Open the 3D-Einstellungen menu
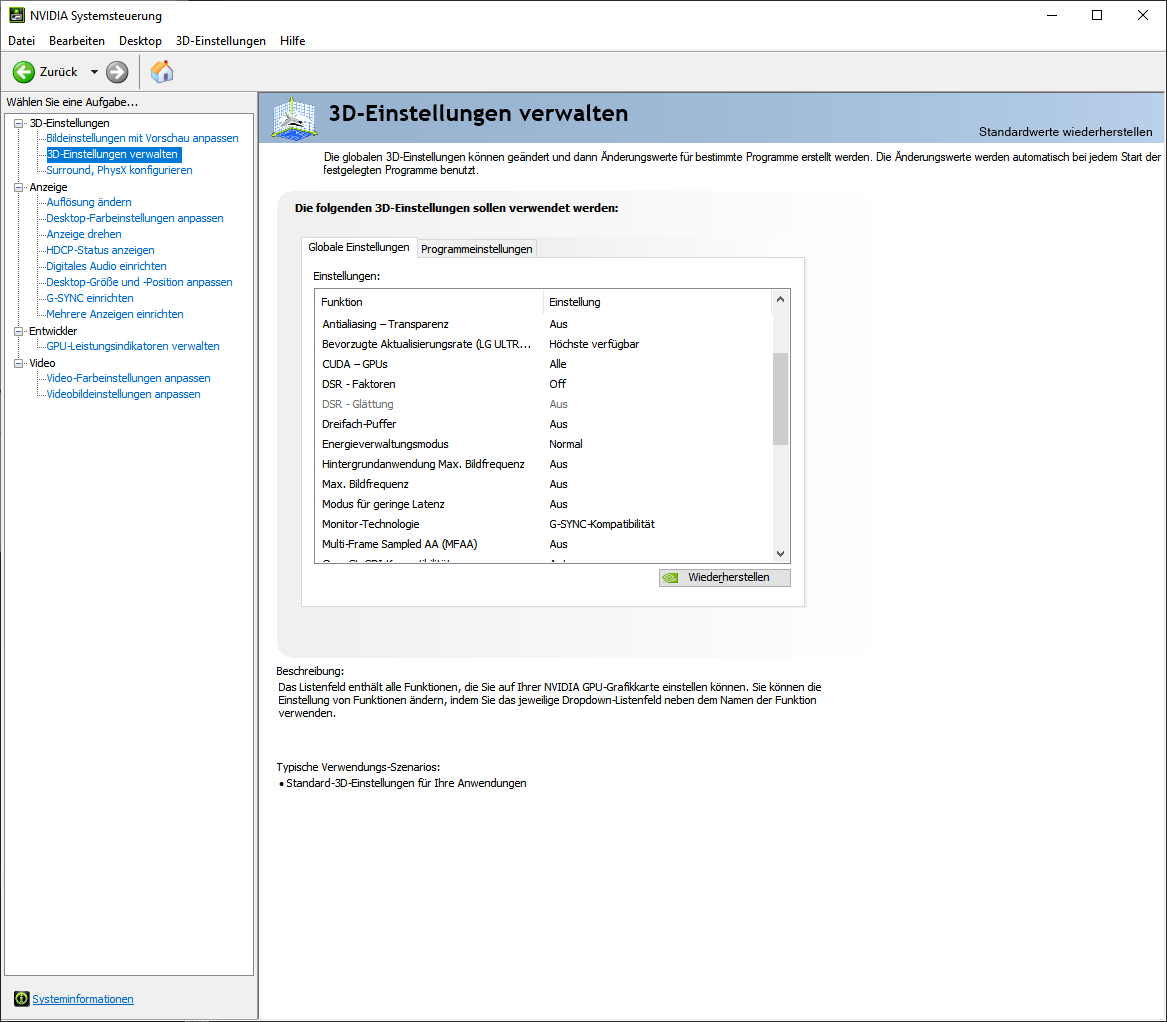 click(220, 41)
